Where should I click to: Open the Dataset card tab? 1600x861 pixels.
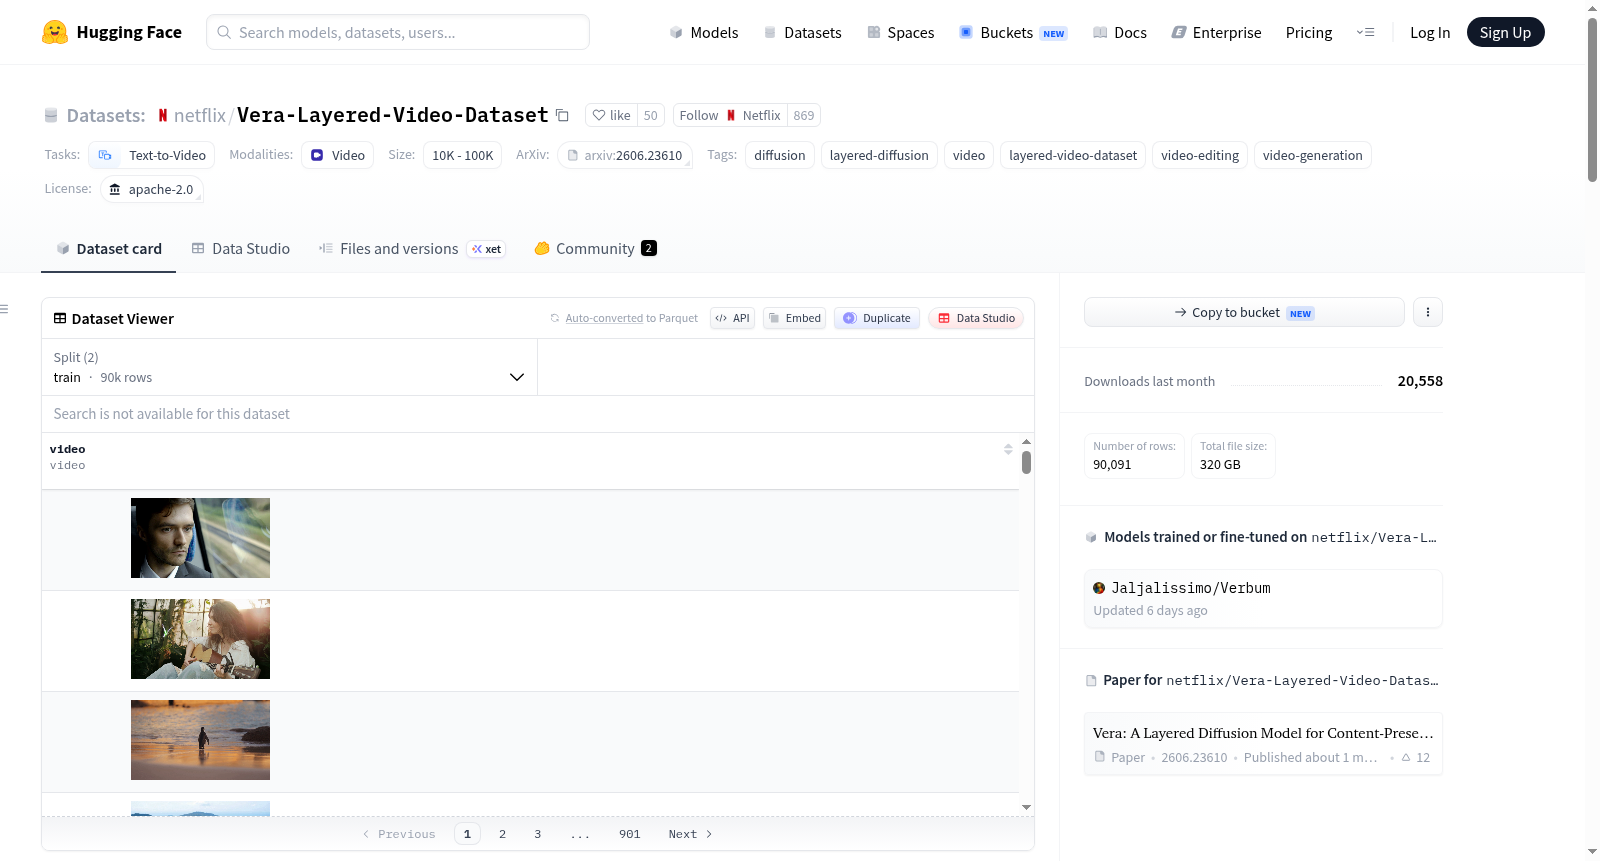(x=109, y=249)
